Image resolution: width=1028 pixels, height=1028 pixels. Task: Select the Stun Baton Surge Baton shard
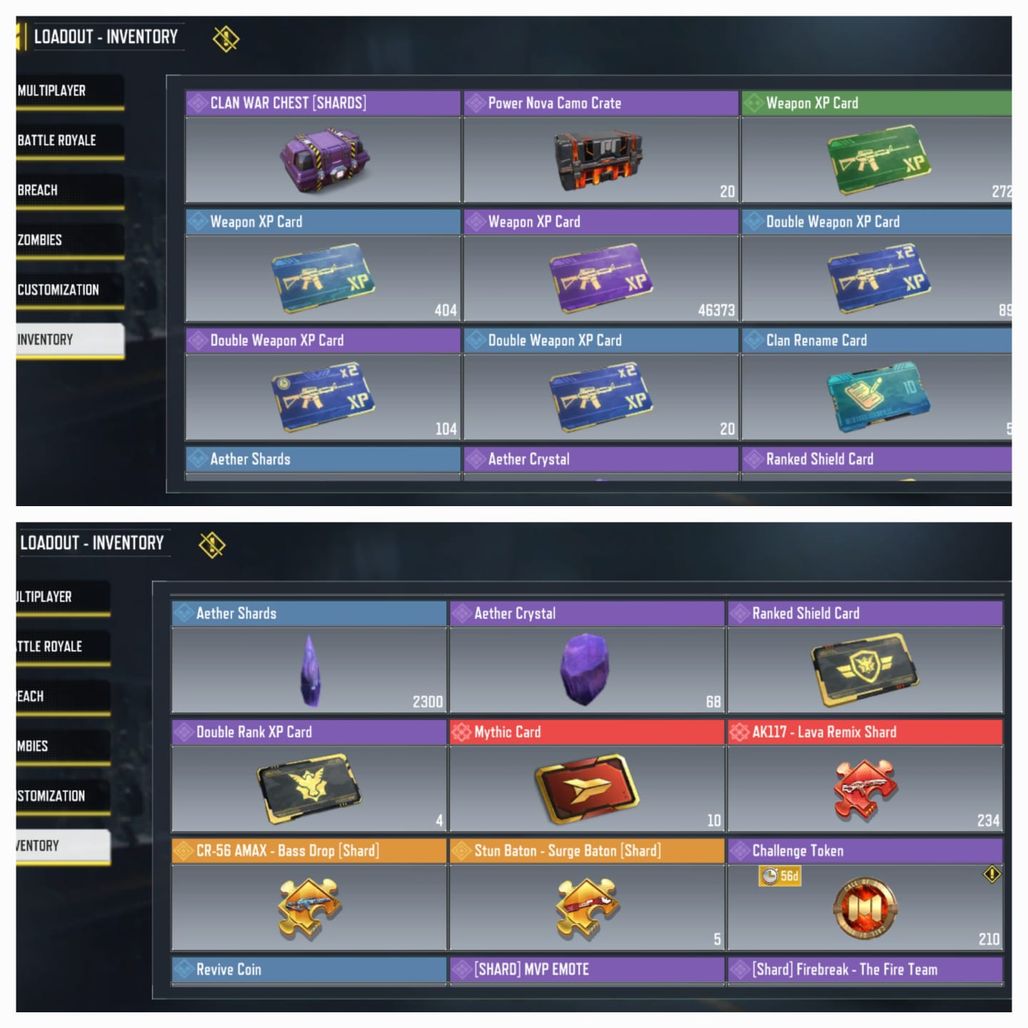(587, 907)
